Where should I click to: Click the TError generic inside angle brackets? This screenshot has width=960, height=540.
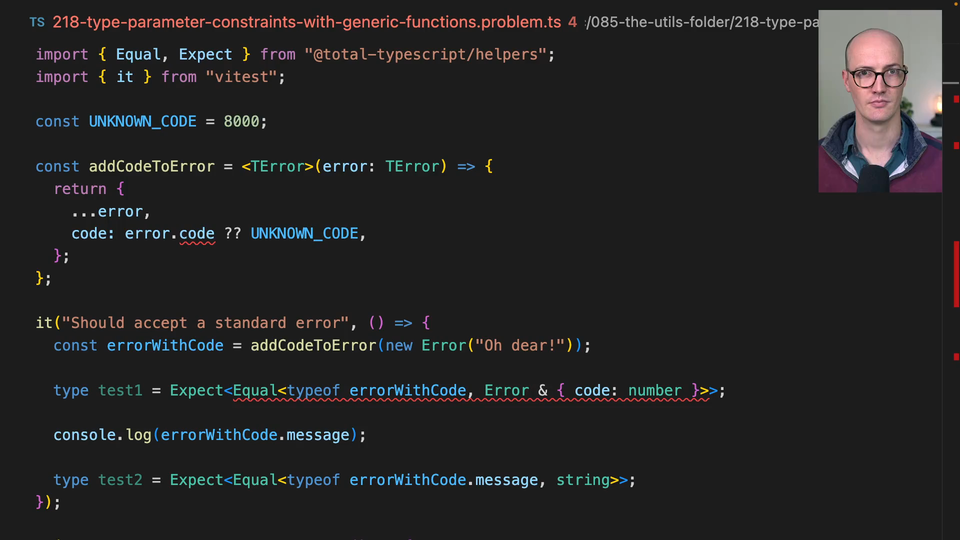277,166
